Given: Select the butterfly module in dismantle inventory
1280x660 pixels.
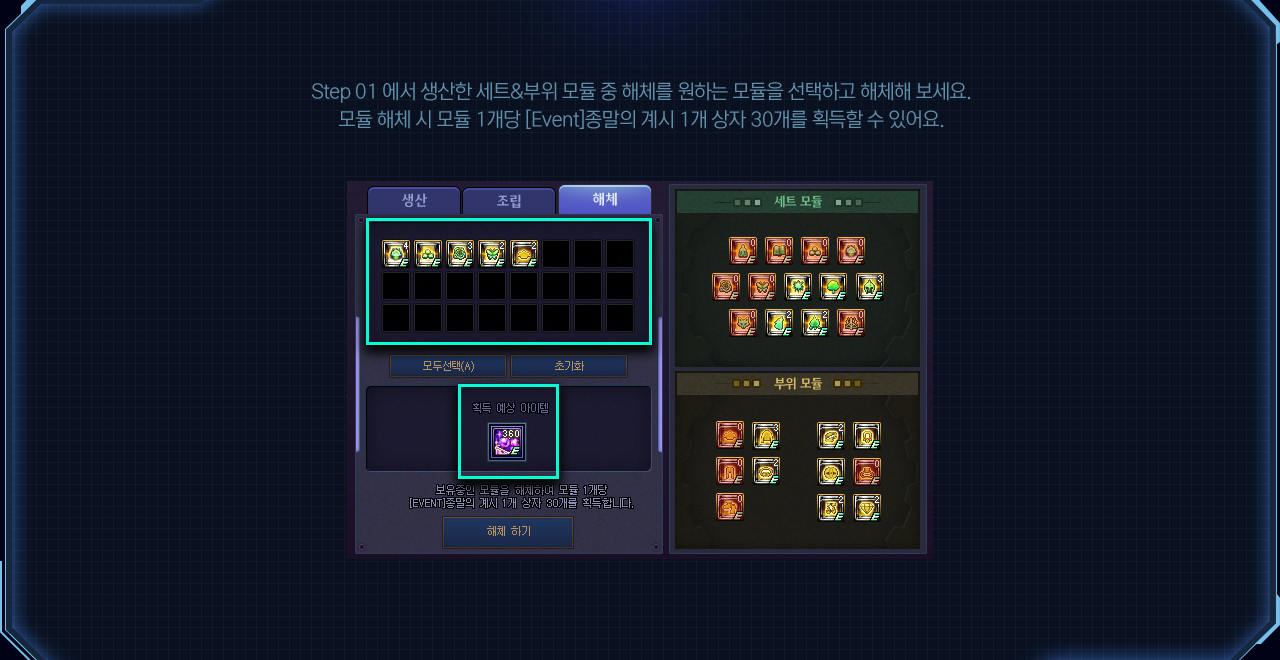Looking at the screenshot, I should click(492, 254).
